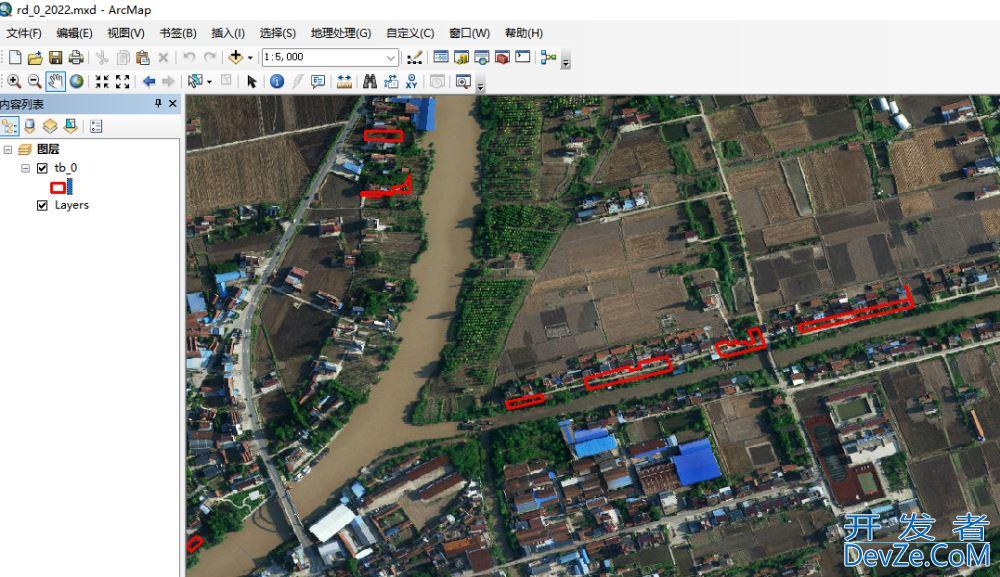Open table of contents Options

tap(96, 126)
